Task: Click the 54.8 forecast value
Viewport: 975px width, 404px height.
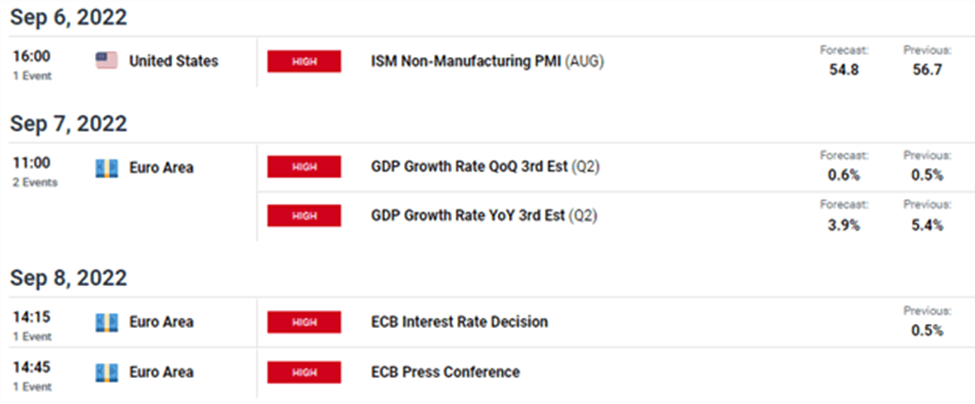Action: (x=844, y=69)
